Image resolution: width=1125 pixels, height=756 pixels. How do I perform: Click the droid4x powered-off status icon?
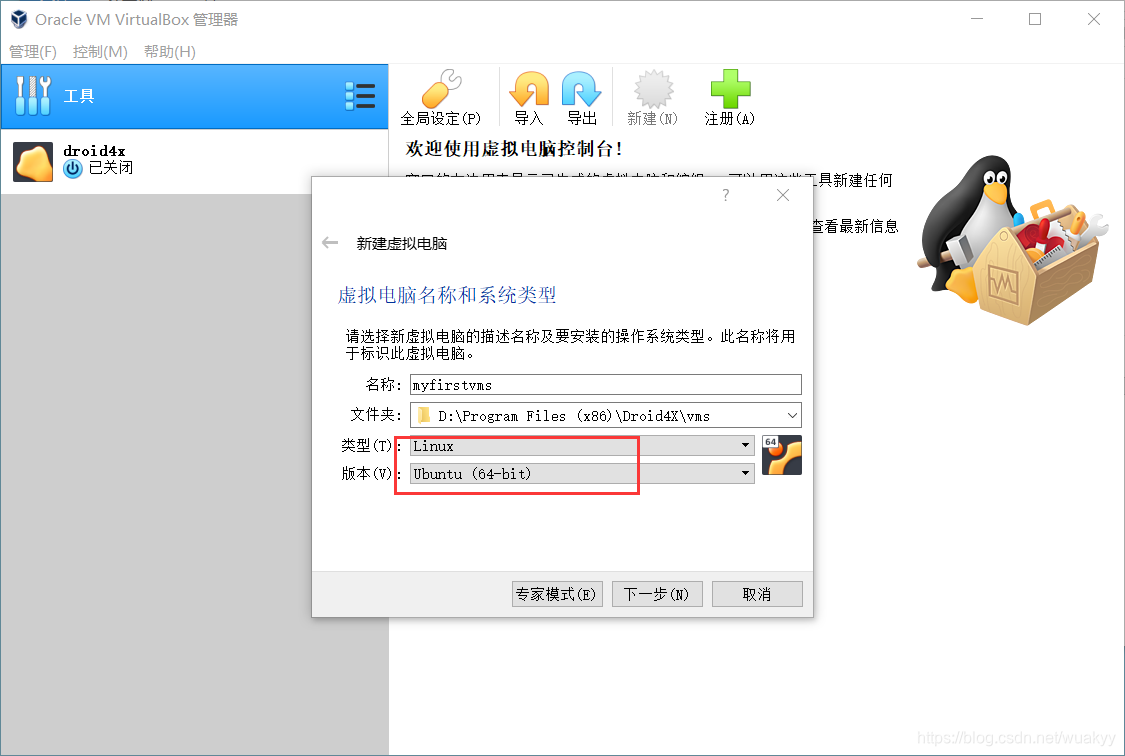pos(72,169)
